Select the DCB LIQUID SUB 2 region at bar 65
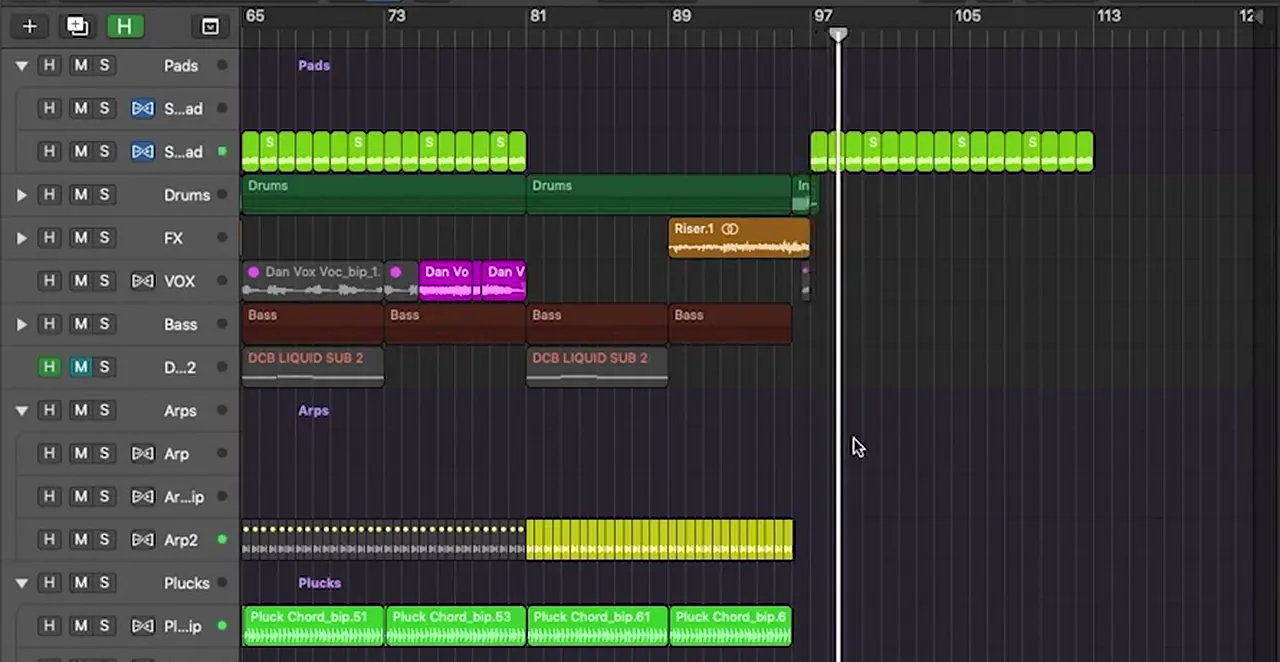The width and height of the screenshot is (1280, 662). click(313, 367)
